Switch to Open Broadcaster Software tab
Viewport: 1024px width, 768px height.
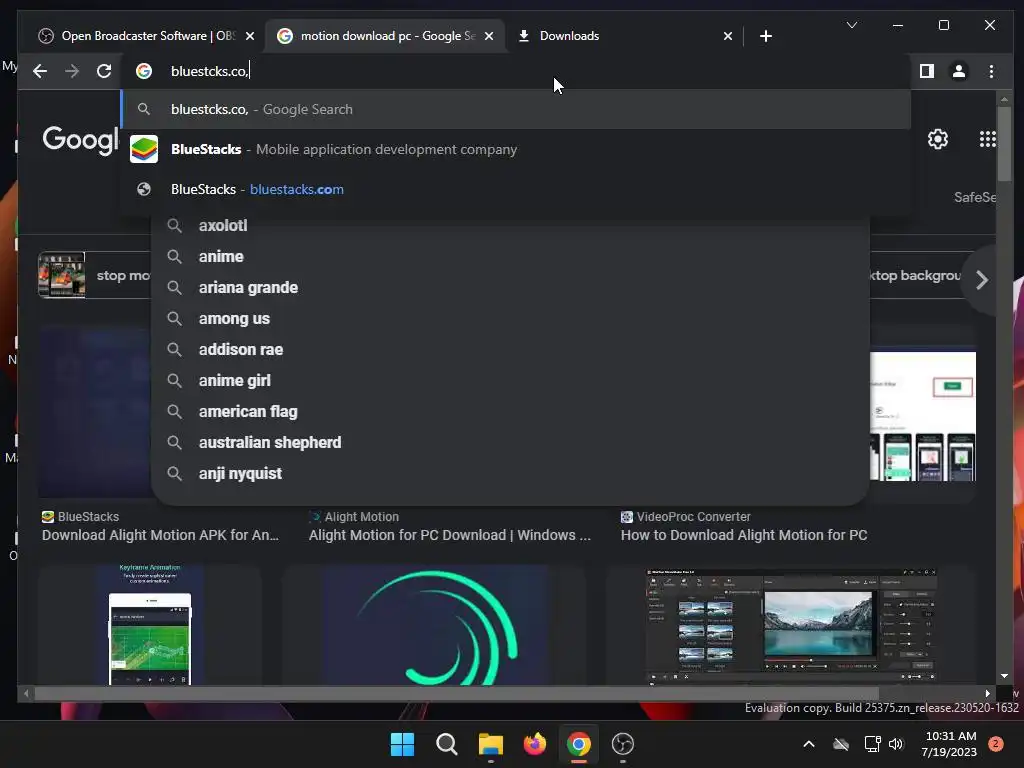point(144,36)
